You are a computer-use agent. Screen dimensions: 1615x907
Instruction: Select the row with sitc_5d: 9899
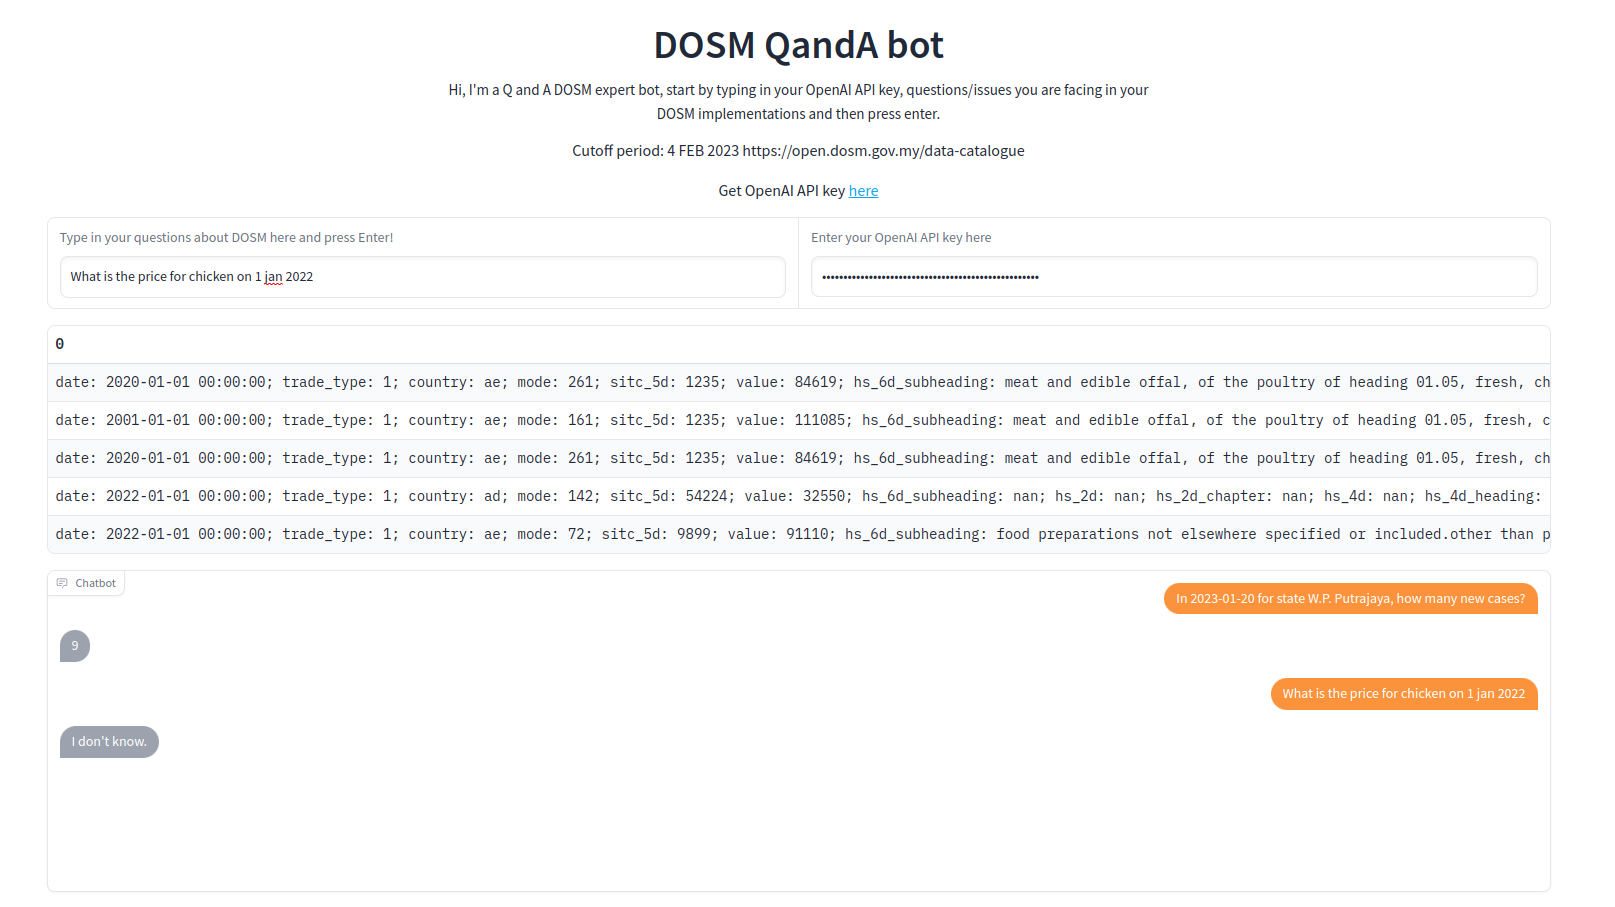(x=799, y=534)
